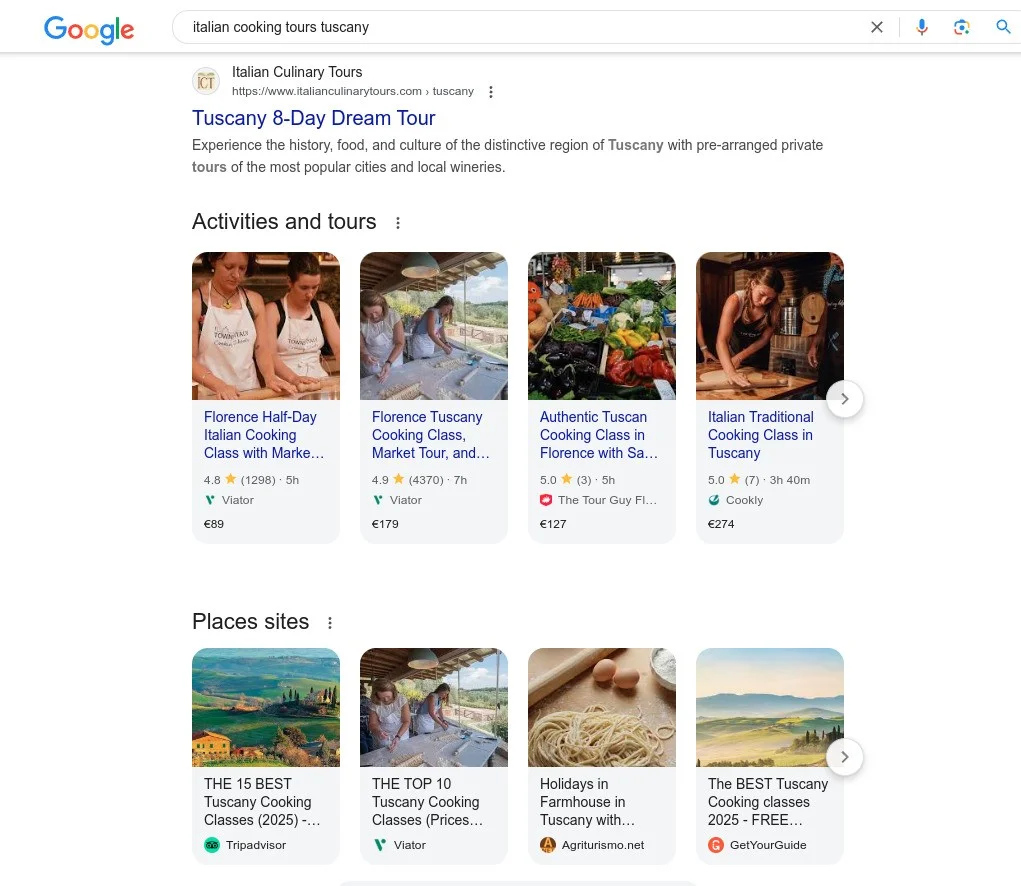
Task: Click inside the Google search input field
Action: 520,27
